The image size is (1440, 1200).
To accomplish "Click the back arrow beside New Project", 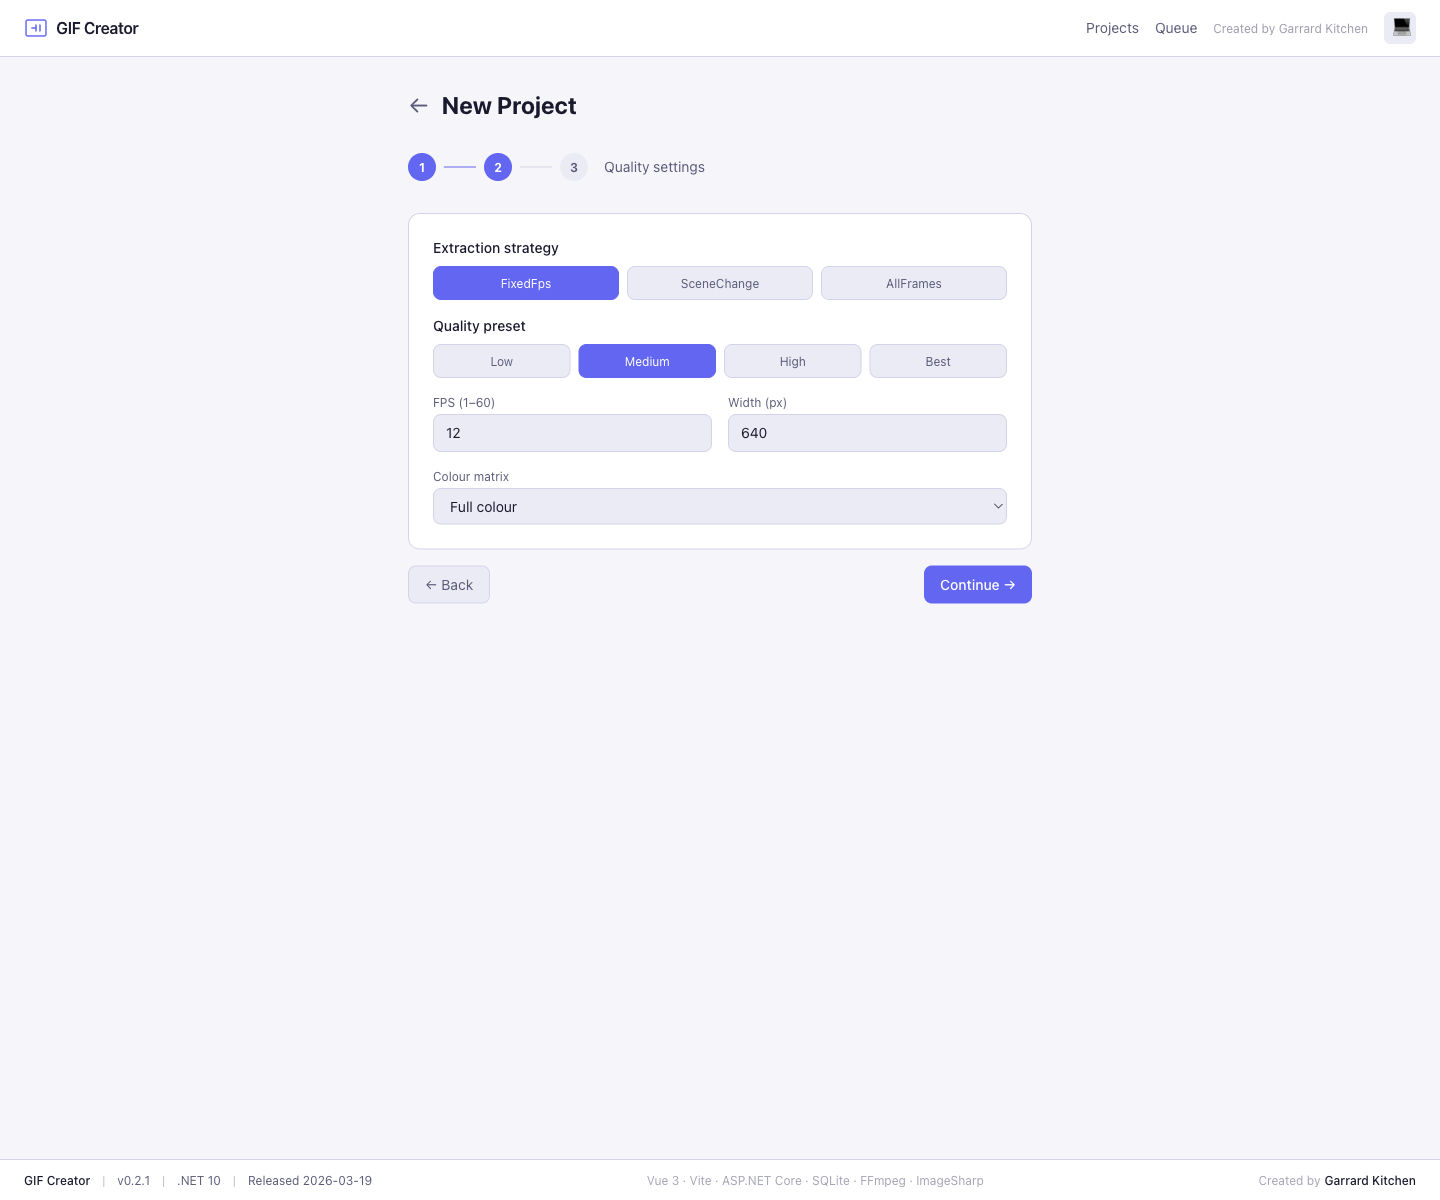I will 419,106.
